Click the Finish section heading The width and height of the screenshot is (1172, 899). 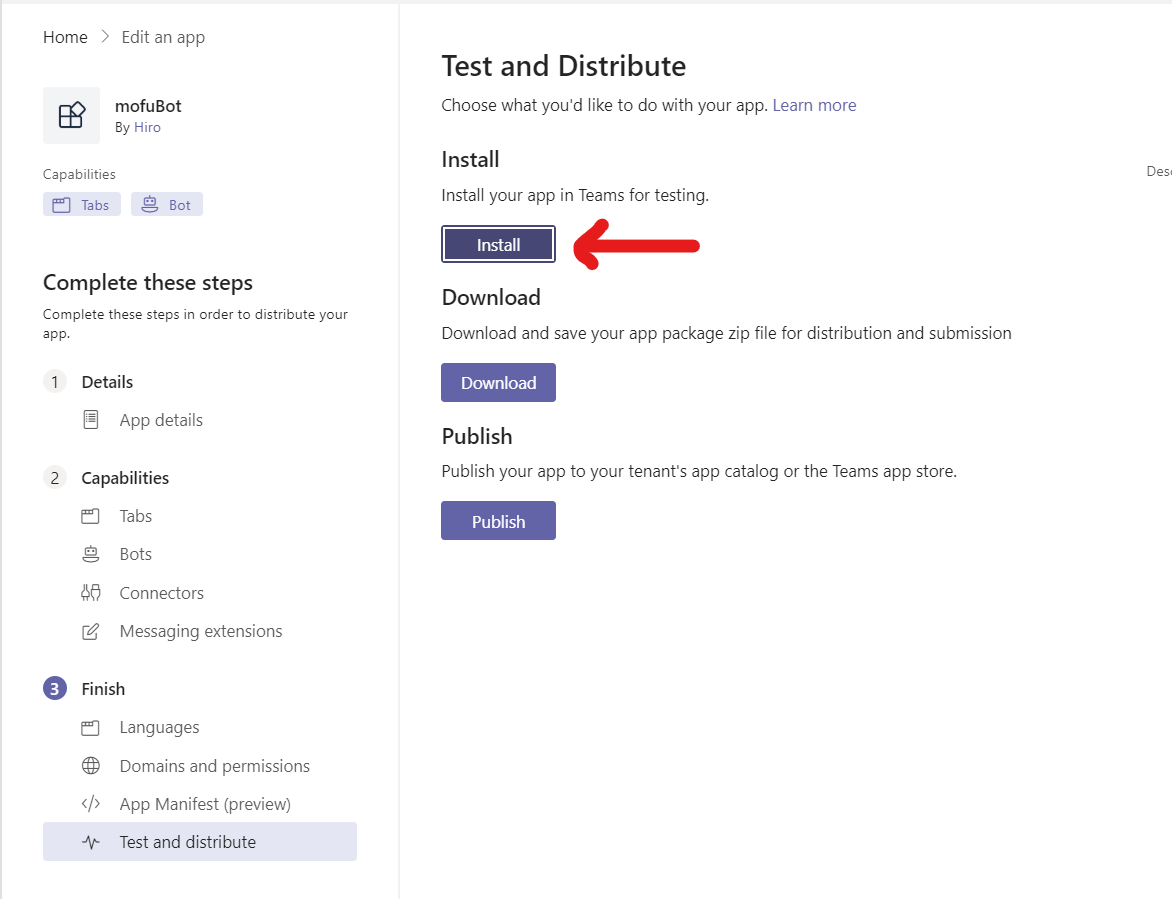(103, 689)
